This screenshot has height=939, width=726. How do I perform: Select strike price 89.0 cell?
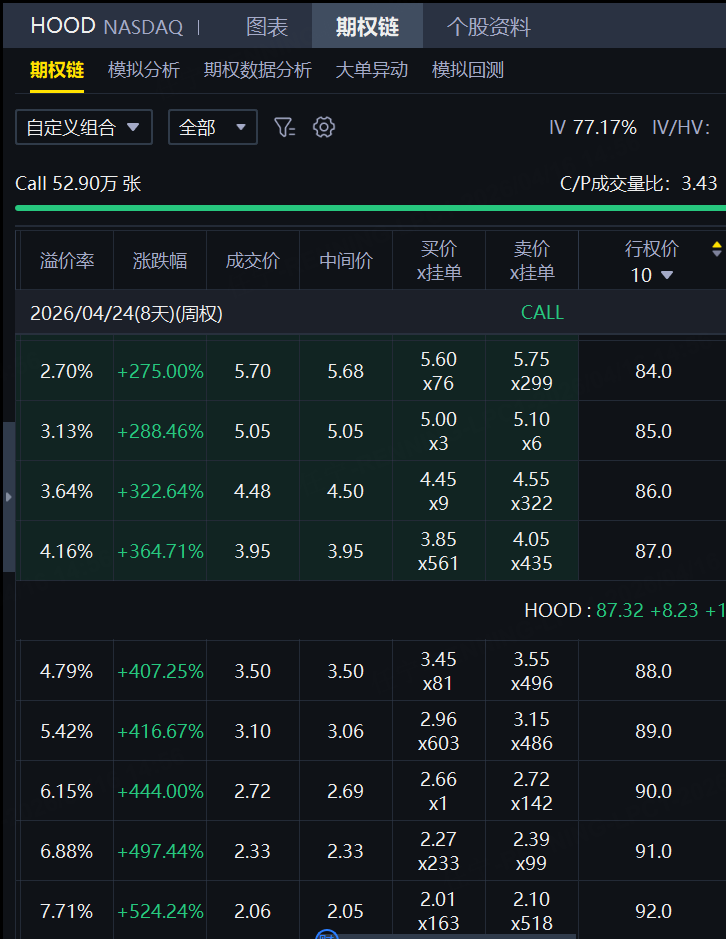point(653,731)
